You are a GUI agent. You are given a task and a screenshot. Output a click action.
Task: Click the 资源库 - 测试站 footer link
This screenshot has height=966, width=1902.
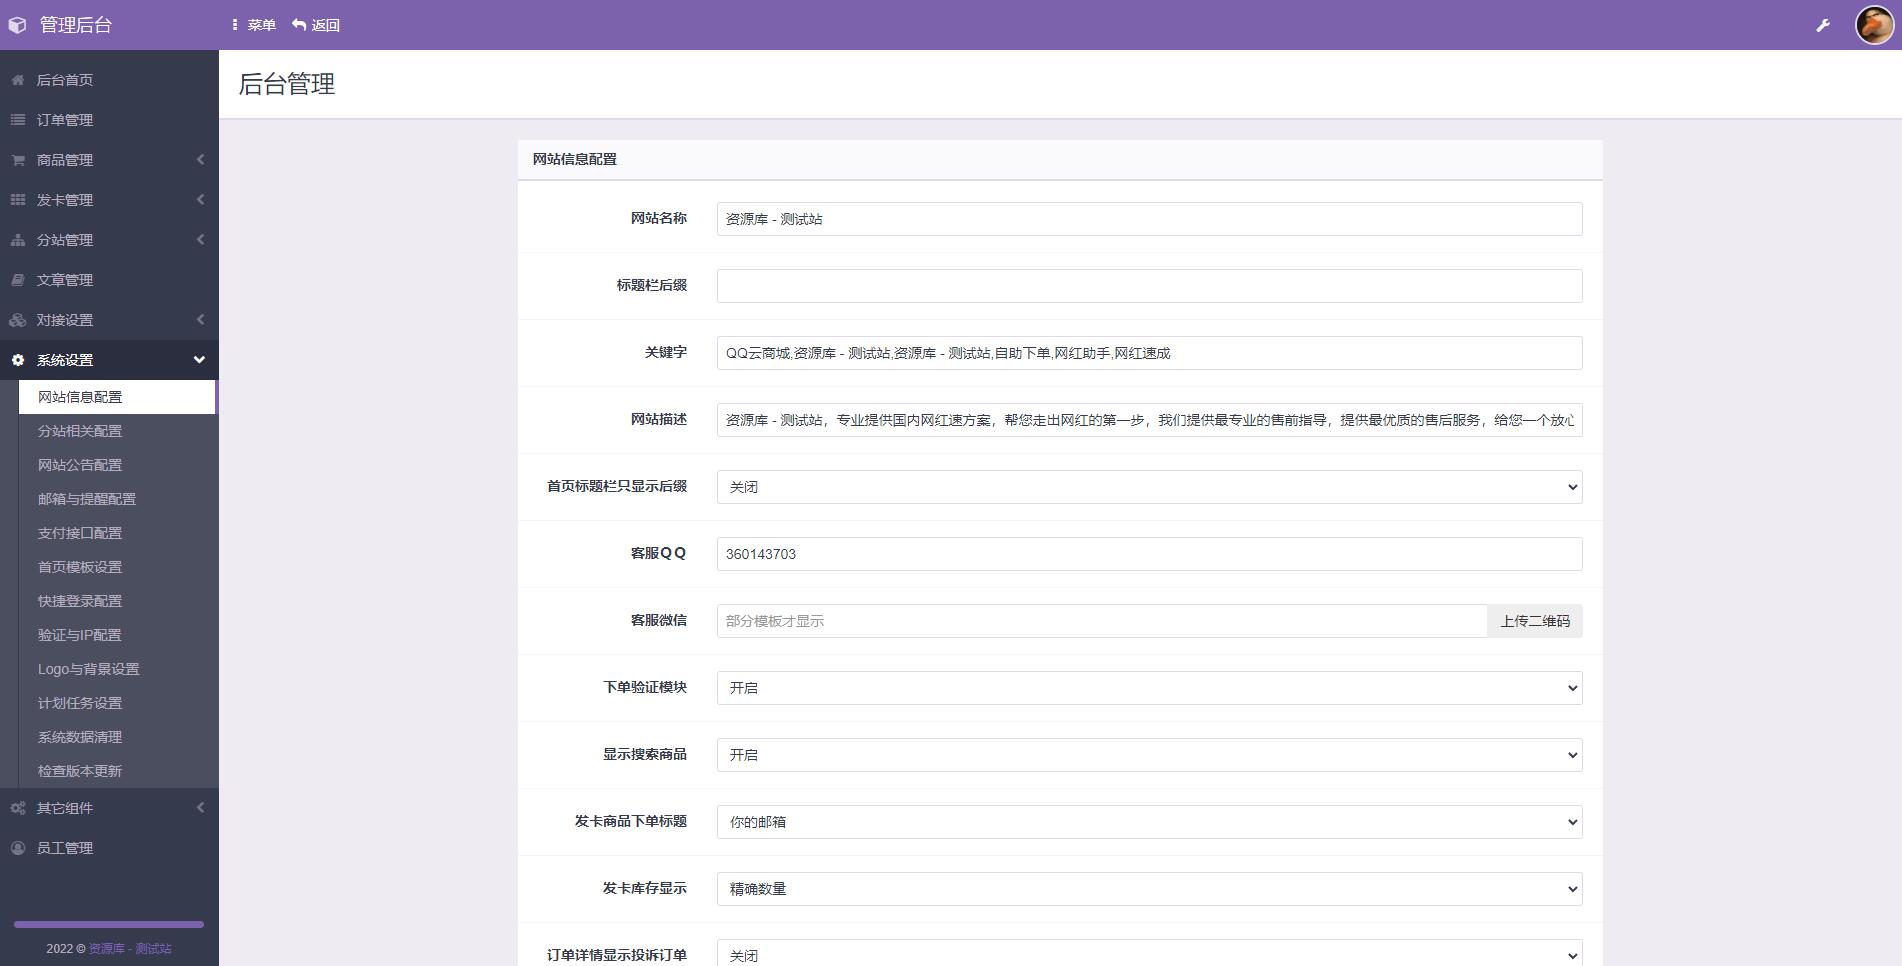130,948
